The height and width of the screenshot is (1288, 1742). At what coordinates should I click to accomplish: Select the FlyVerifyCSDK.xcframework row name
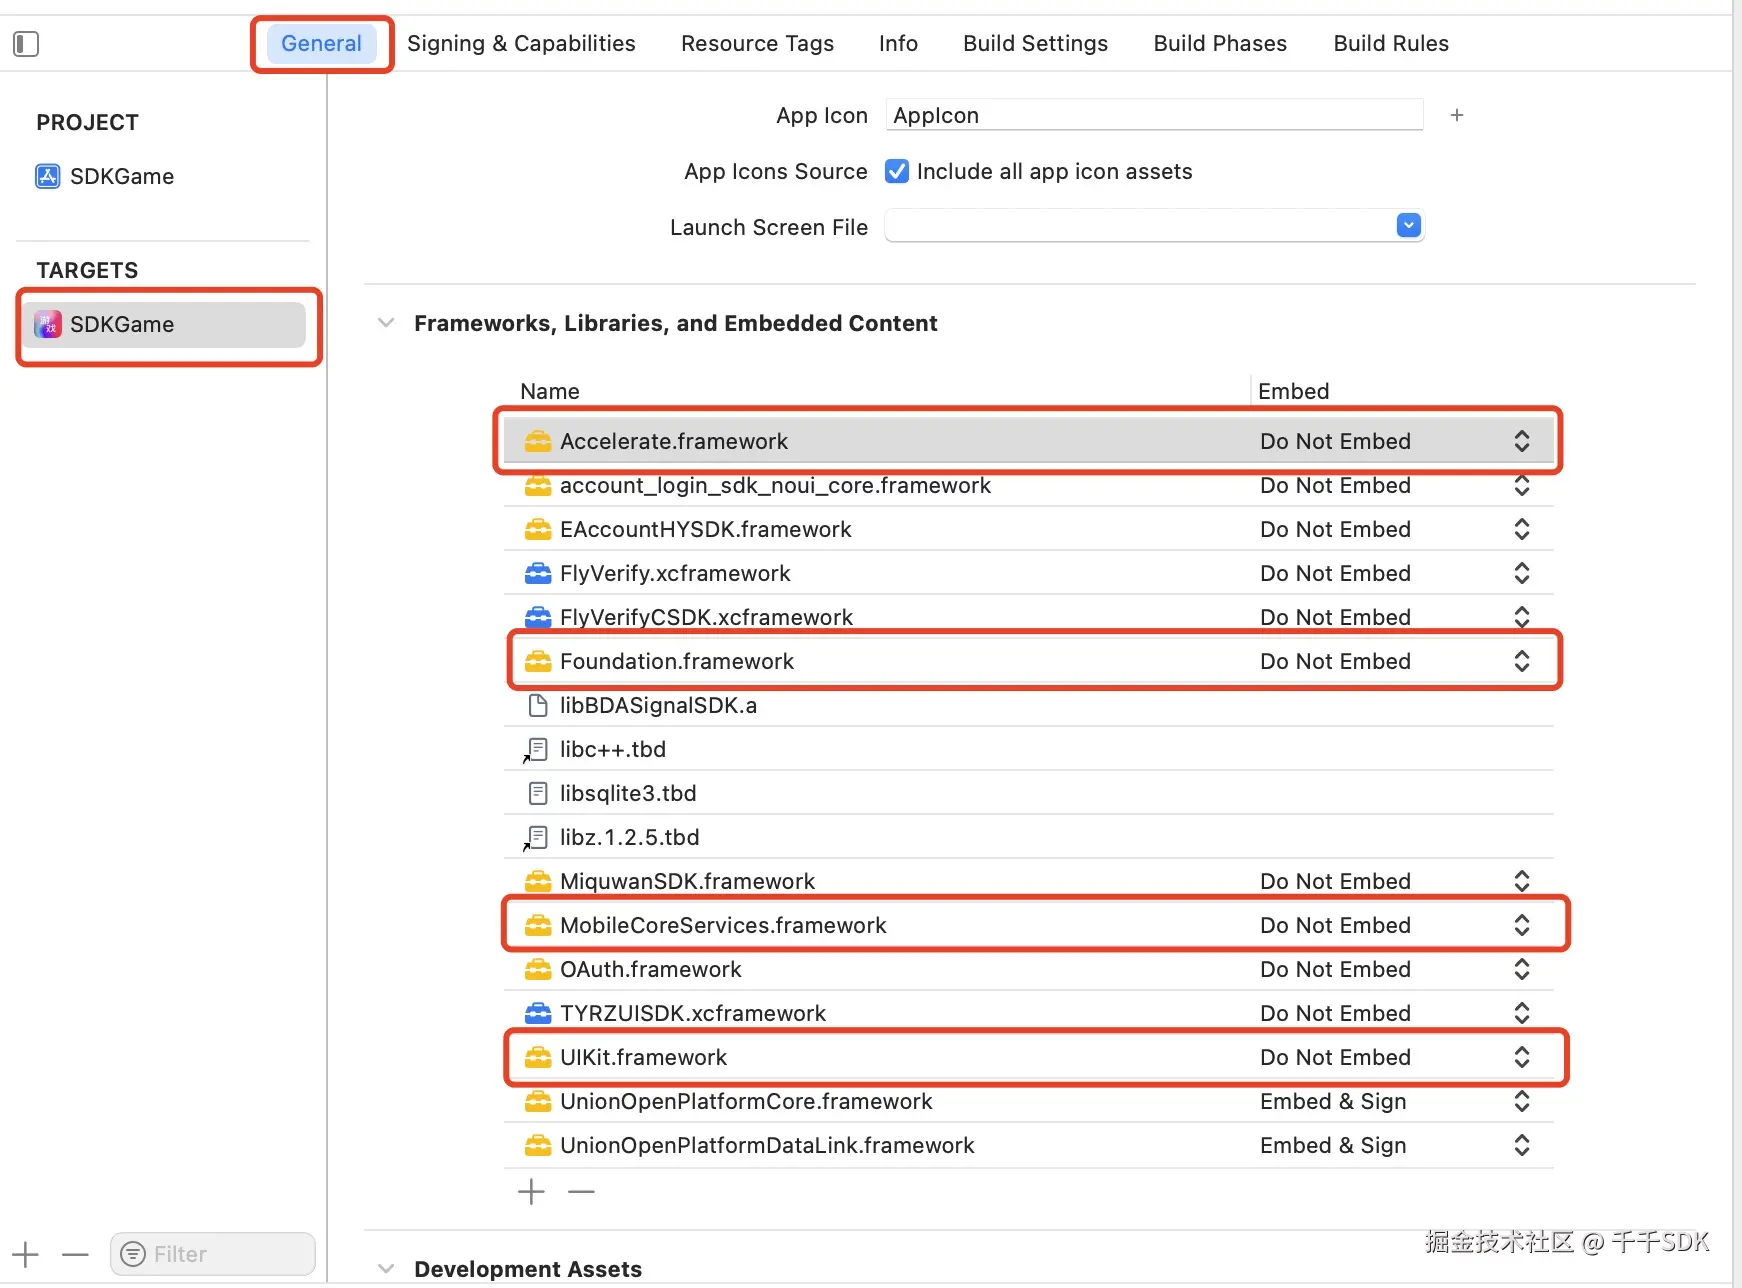(706, 618)
